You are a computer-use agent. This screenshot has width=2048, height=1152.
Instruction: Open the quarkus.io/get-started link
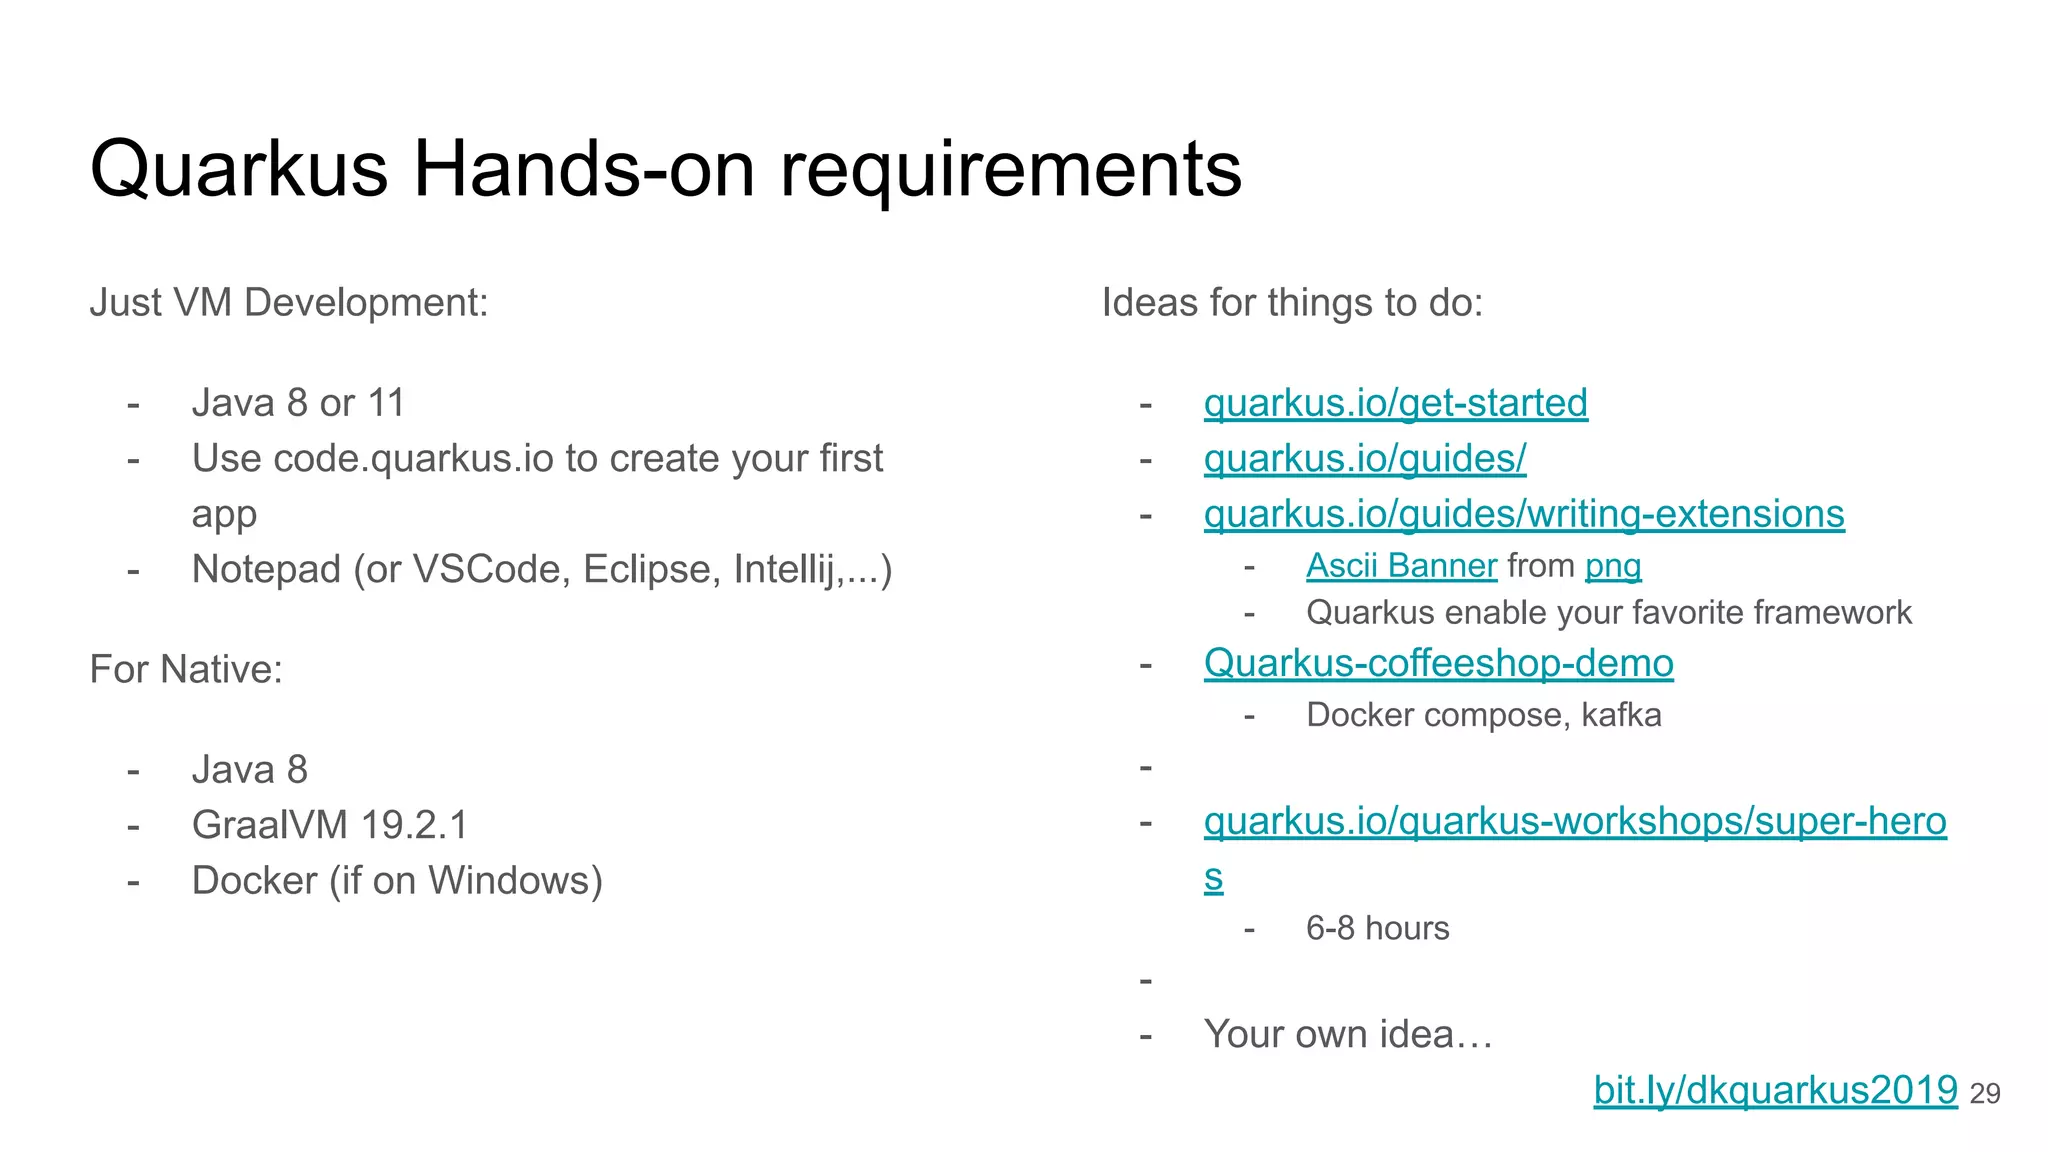(1395, 404)
